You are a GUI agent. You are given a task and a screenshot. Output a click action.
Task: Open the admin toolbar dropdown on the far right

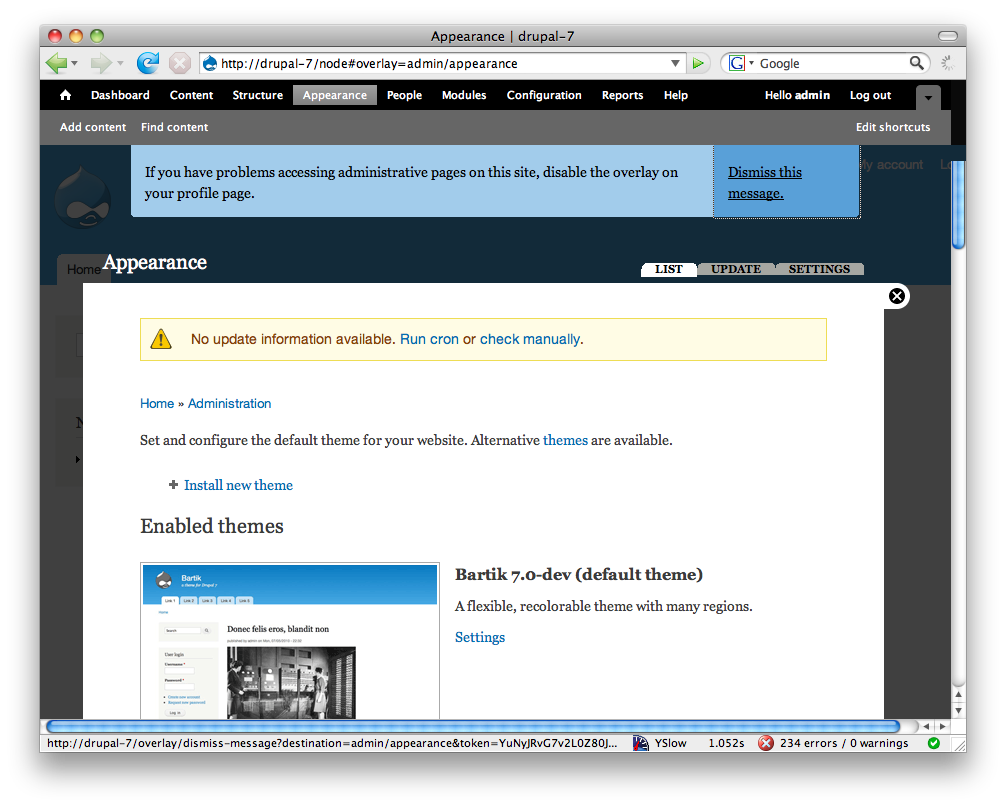928,98
